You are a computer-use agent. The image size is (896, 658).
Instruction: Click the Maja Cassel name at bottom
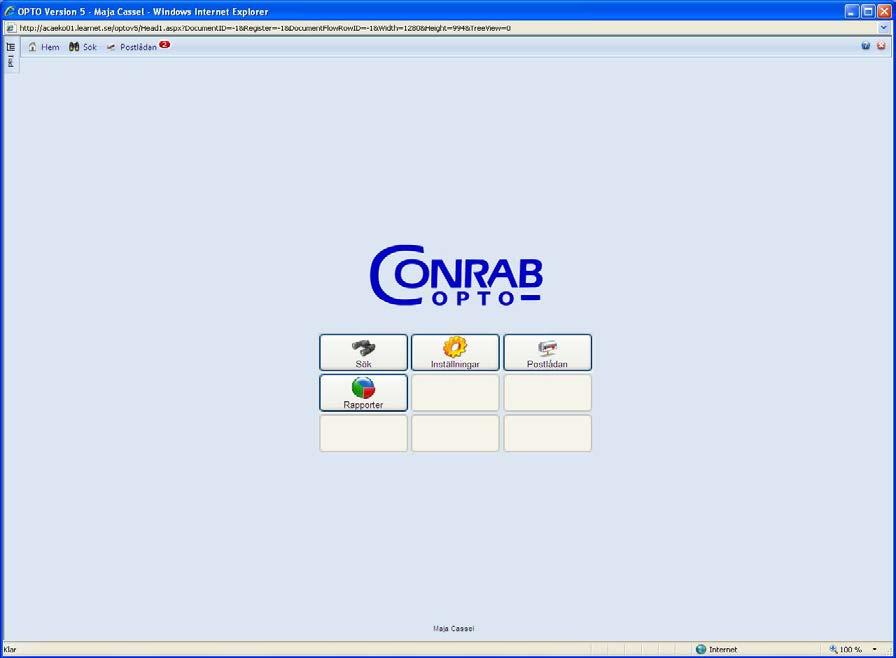coord(454,628)
